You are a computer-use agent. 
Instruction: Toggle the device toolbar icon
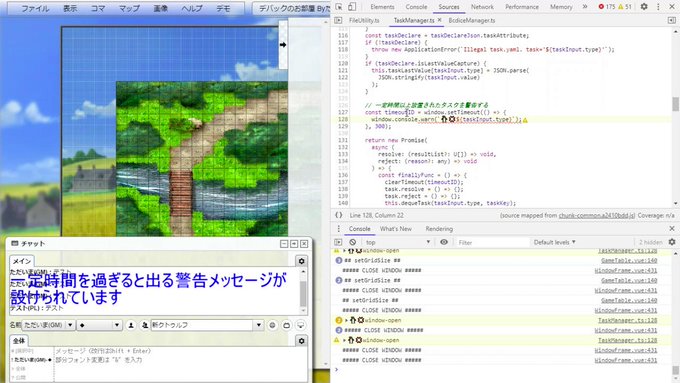click(352, 7)
